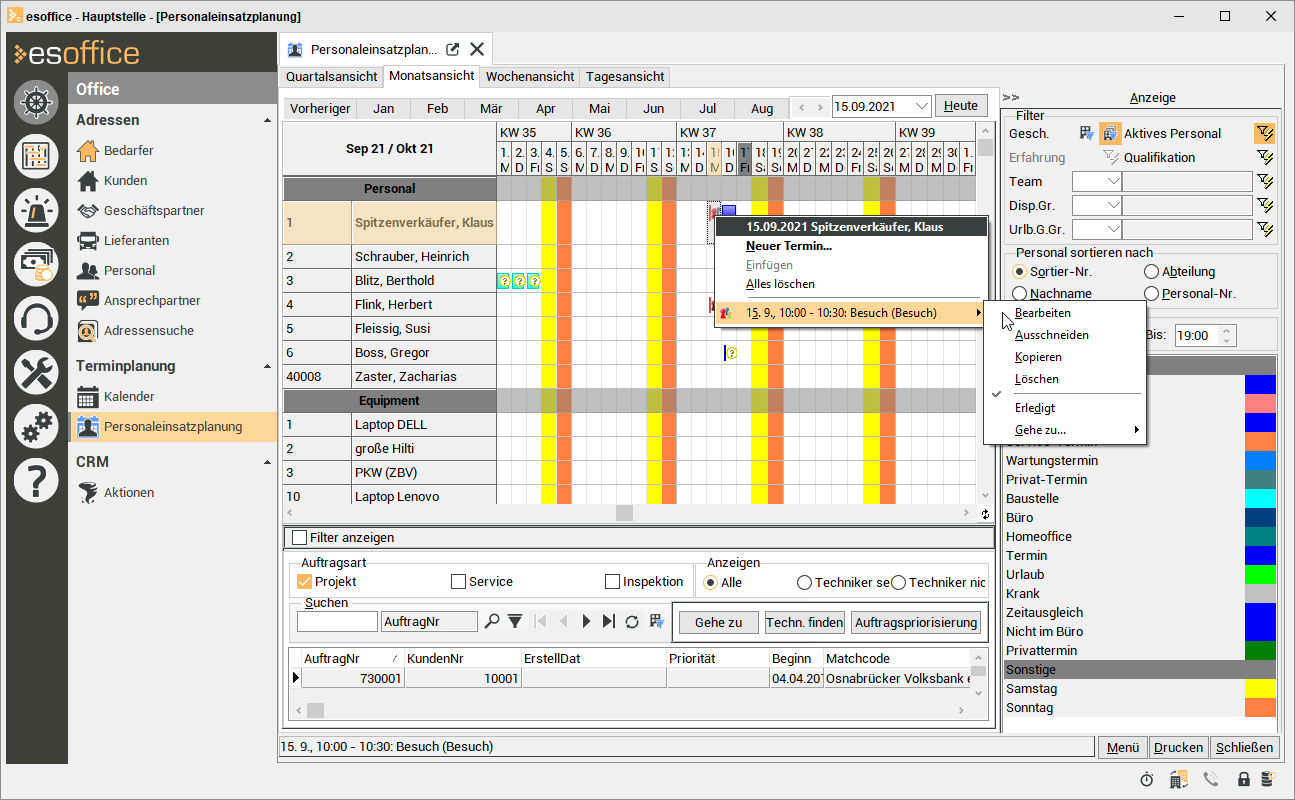The height and width of the screenshot is (800, 1295).
Task: Open Kalender under Terminplanung
Action: point(129,397)
